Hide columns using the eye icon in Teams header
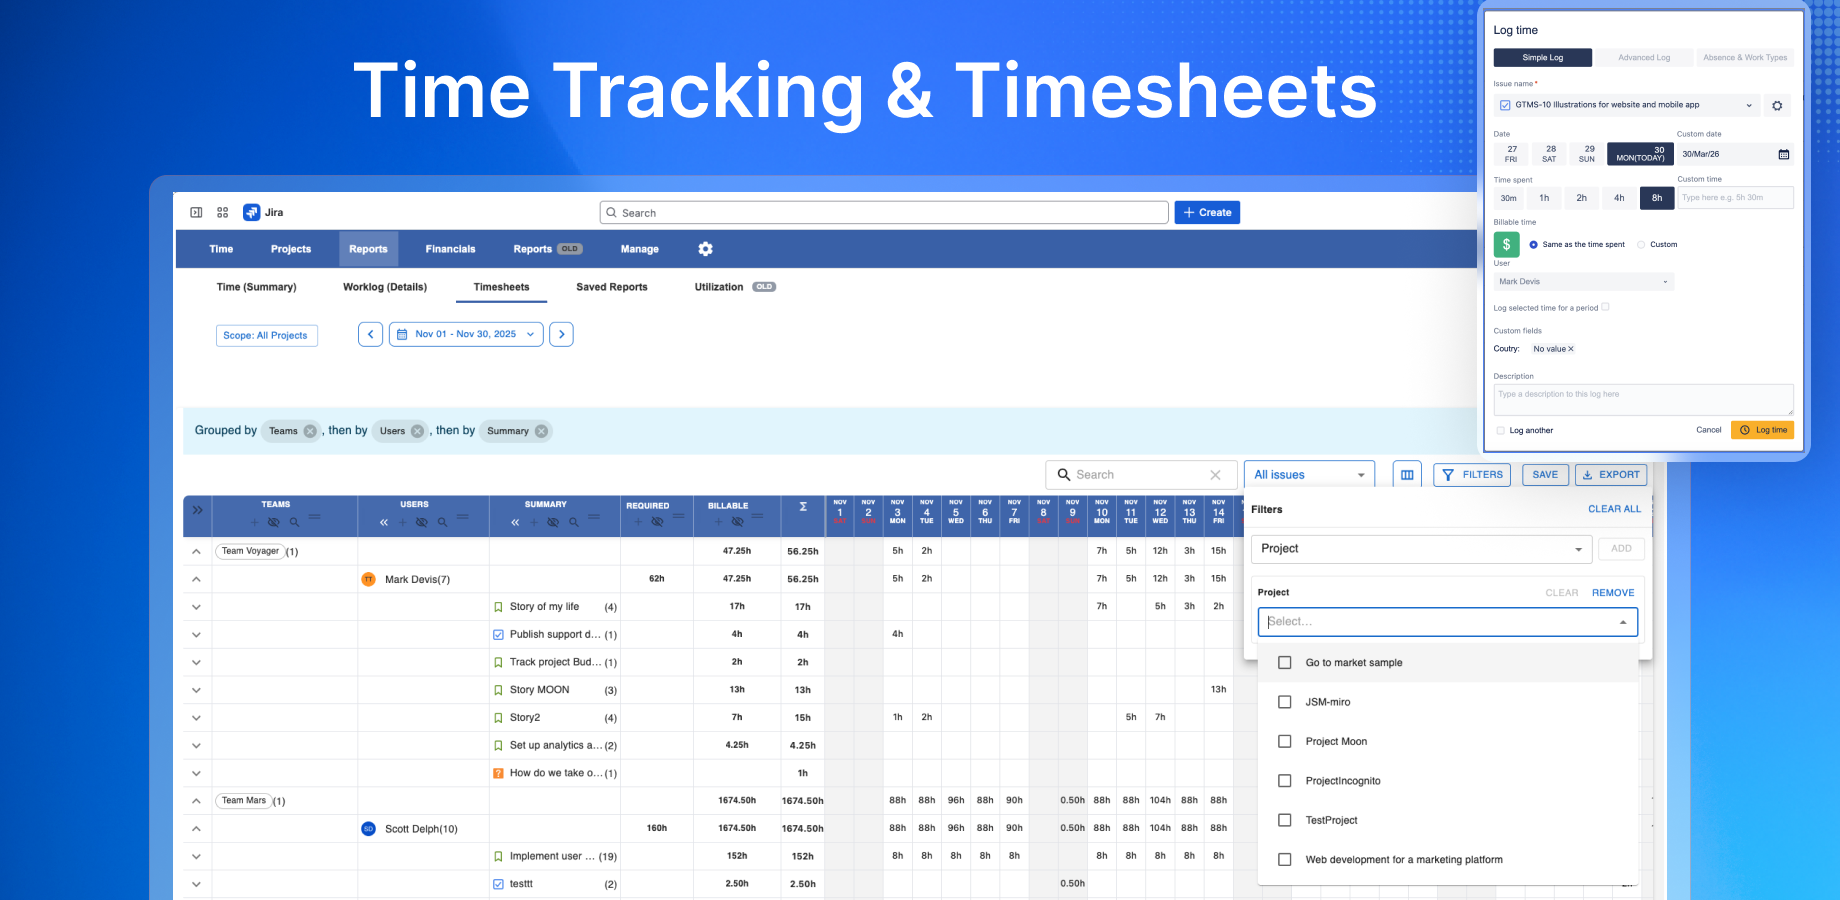 pyautogui.click(x=272, y=521)
